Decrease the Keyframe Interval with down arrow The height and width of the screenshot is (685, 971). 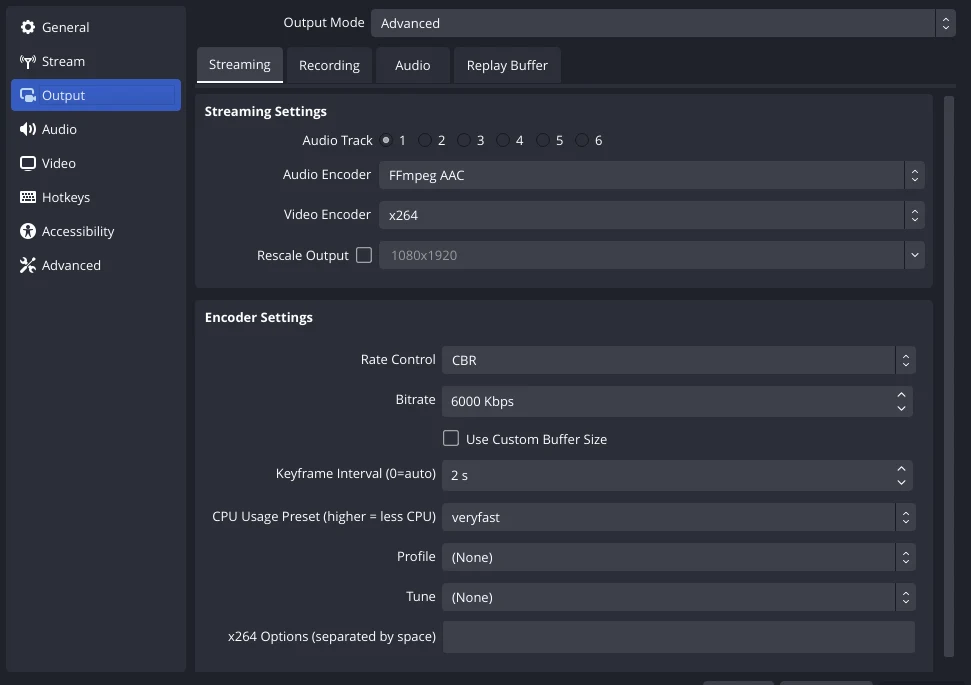click(x=901, y=482)
